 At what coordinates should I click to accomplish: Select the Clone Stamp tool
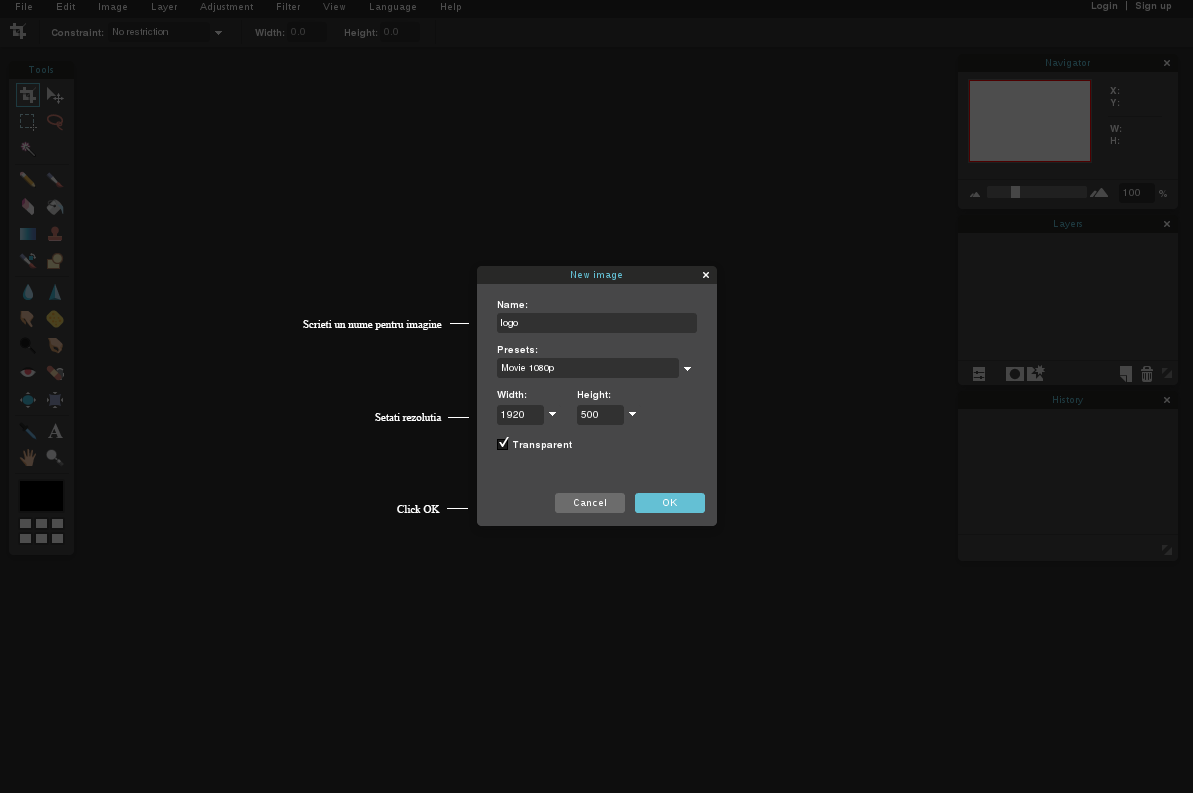pyautogui.click(x=55, y=234)
